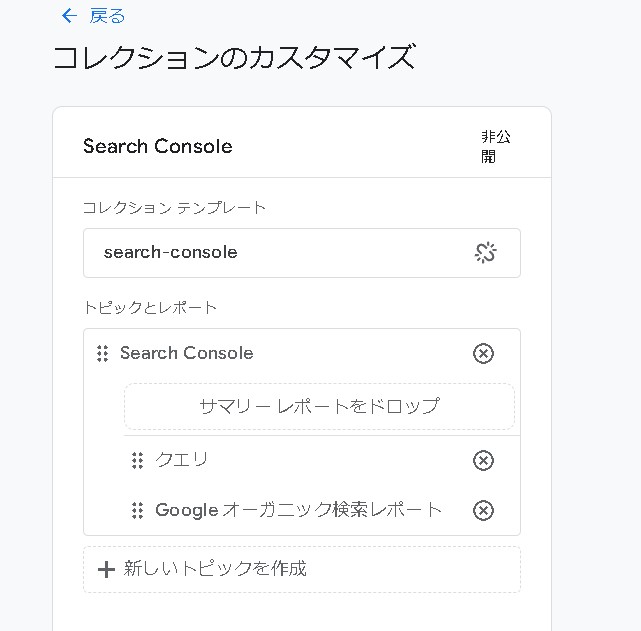Click the unlink template icon
The width and height of the screenshot is (641, 631).
click(x=485, y=253)
